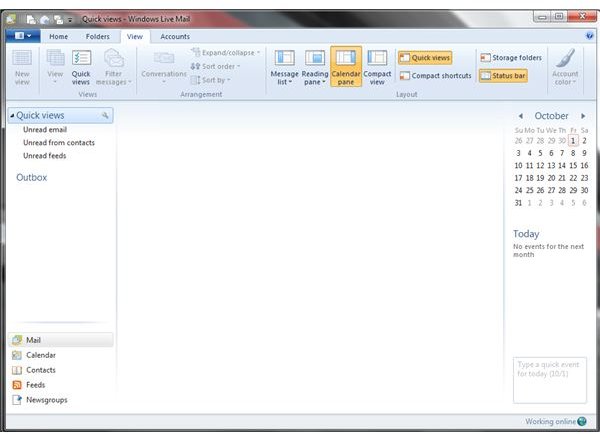Image resolution: width=600 pixels, height=434 pixels.
Task: Open the View dropdown in Views group
Action: [55, 67]
